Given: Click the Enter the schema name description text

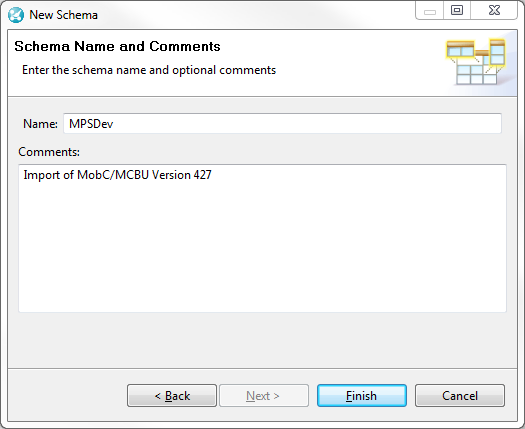Looking at the screenshot, I should point(149,70).
